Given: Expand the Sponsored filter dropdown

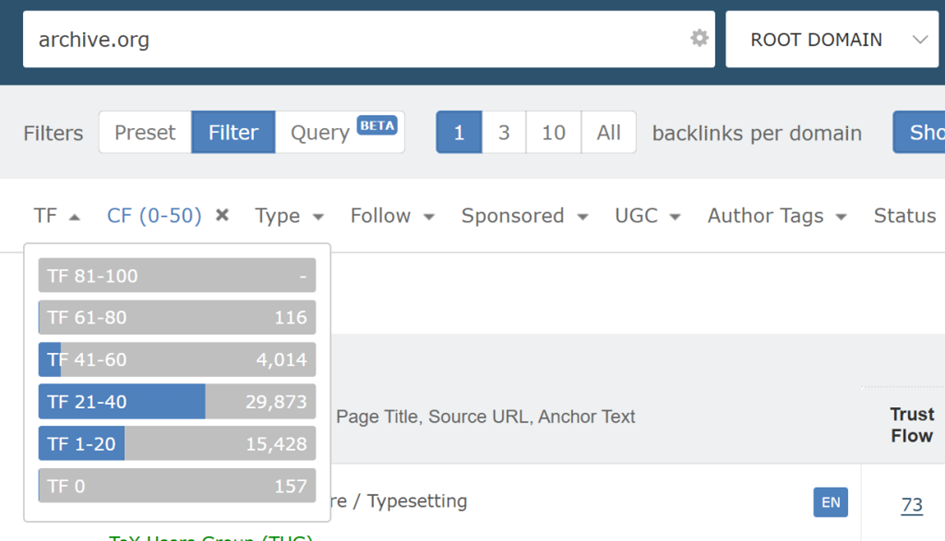Looking at the screenshot, I should click(x=524, y=216).
